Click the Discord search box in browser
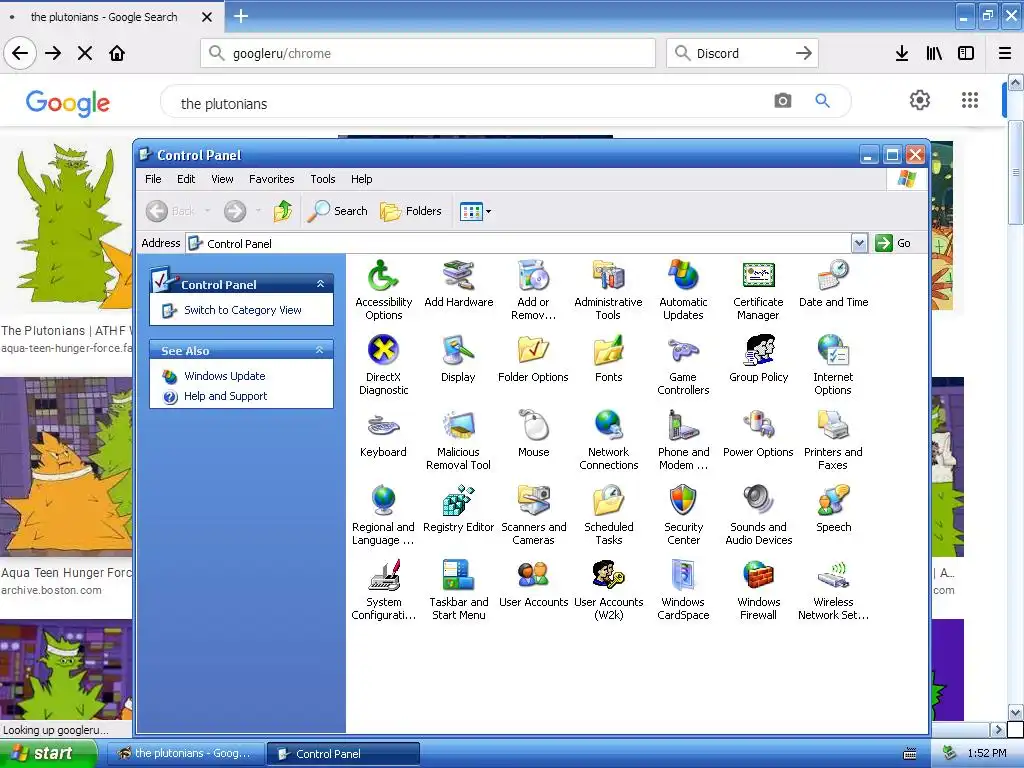The width and height of the screenshot is (1024, 768). coord(742,54)
